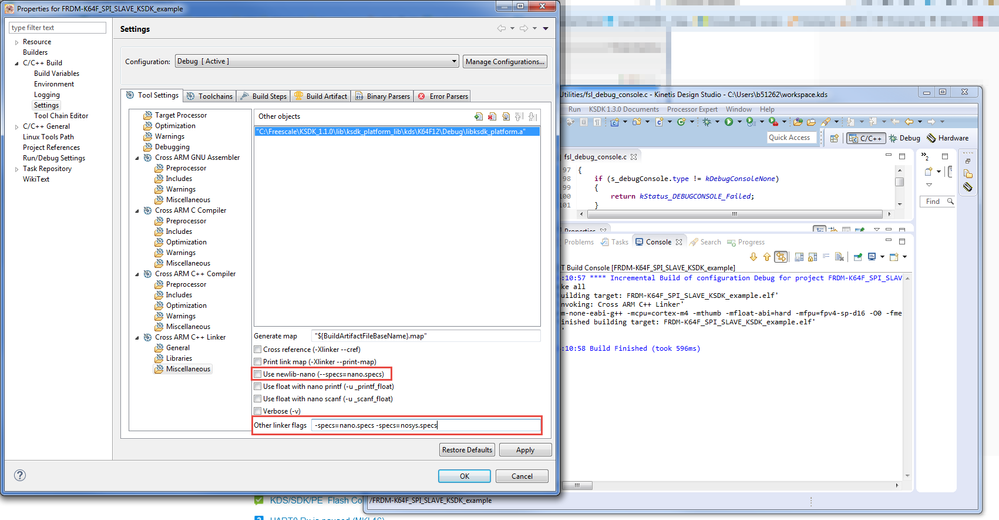Image resolution: width=999 pixels, height=520 pixels.
Task: Open the Configuration dropdown
Action: pos(317,61)
